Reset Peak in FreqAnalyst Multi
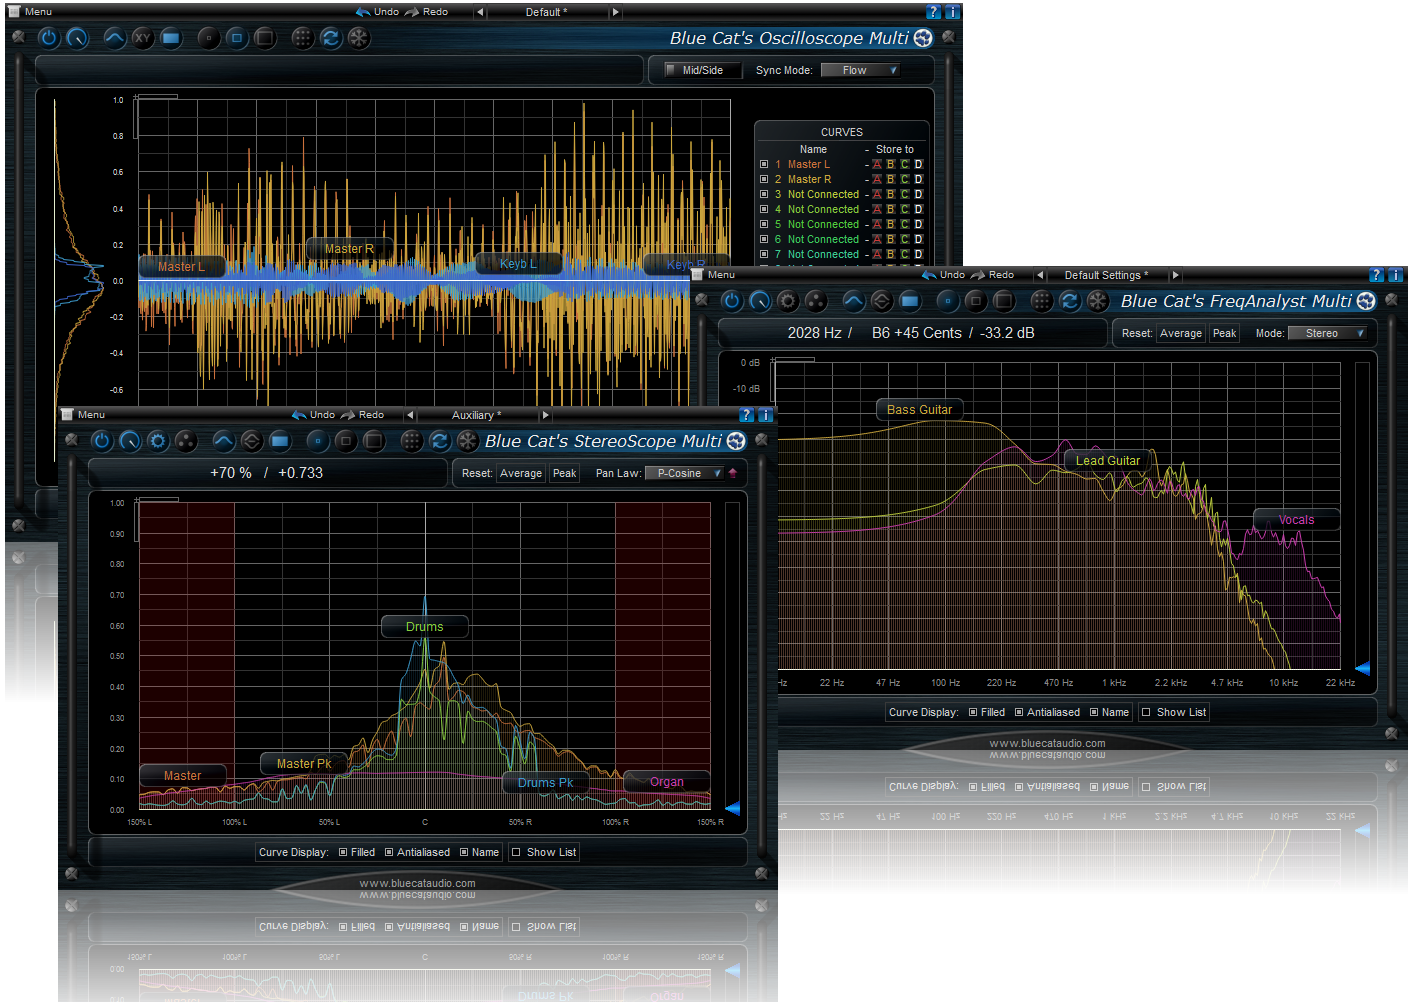This screenshot has width=1422, height=1002. (1225, 334)
